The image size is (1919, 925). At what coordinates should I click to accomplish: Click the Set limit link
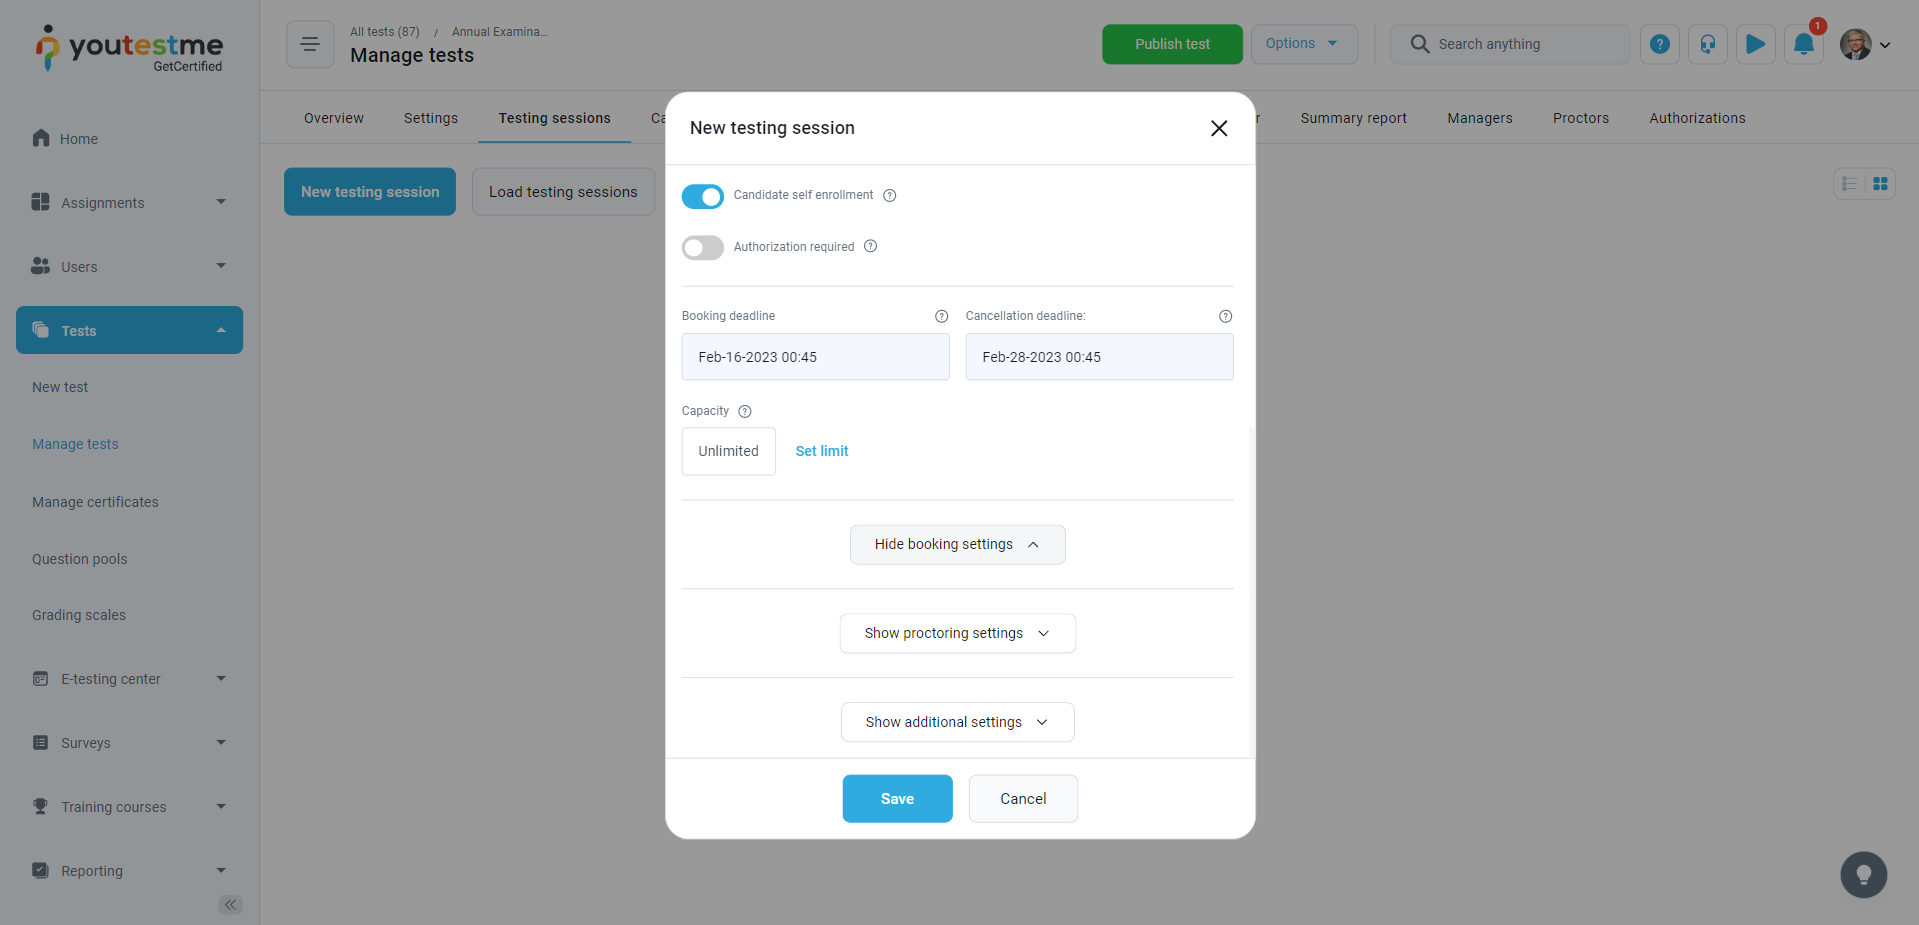(x=821, y=451)
